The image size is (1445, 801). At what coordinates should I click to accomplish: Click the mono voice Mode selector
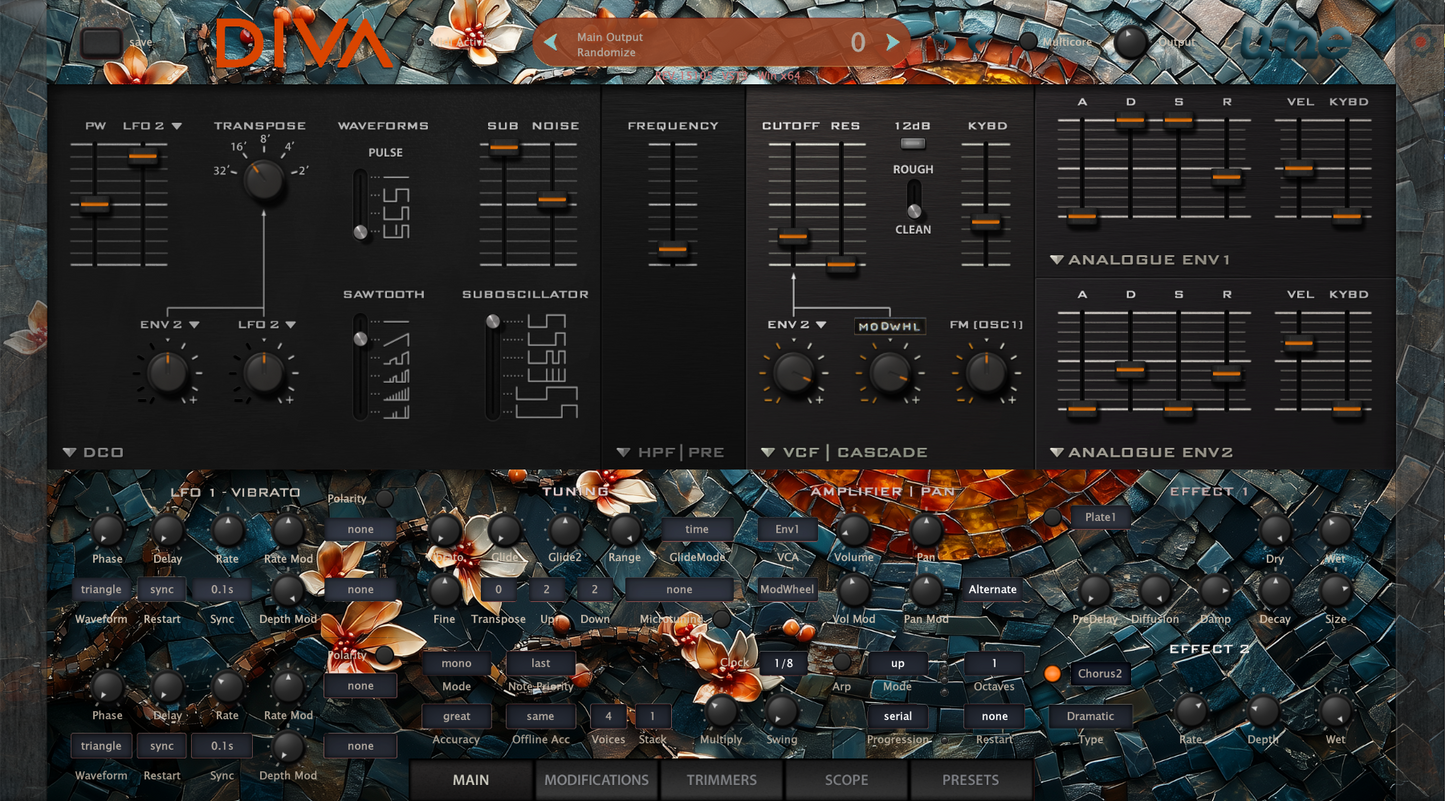point(456,663)
